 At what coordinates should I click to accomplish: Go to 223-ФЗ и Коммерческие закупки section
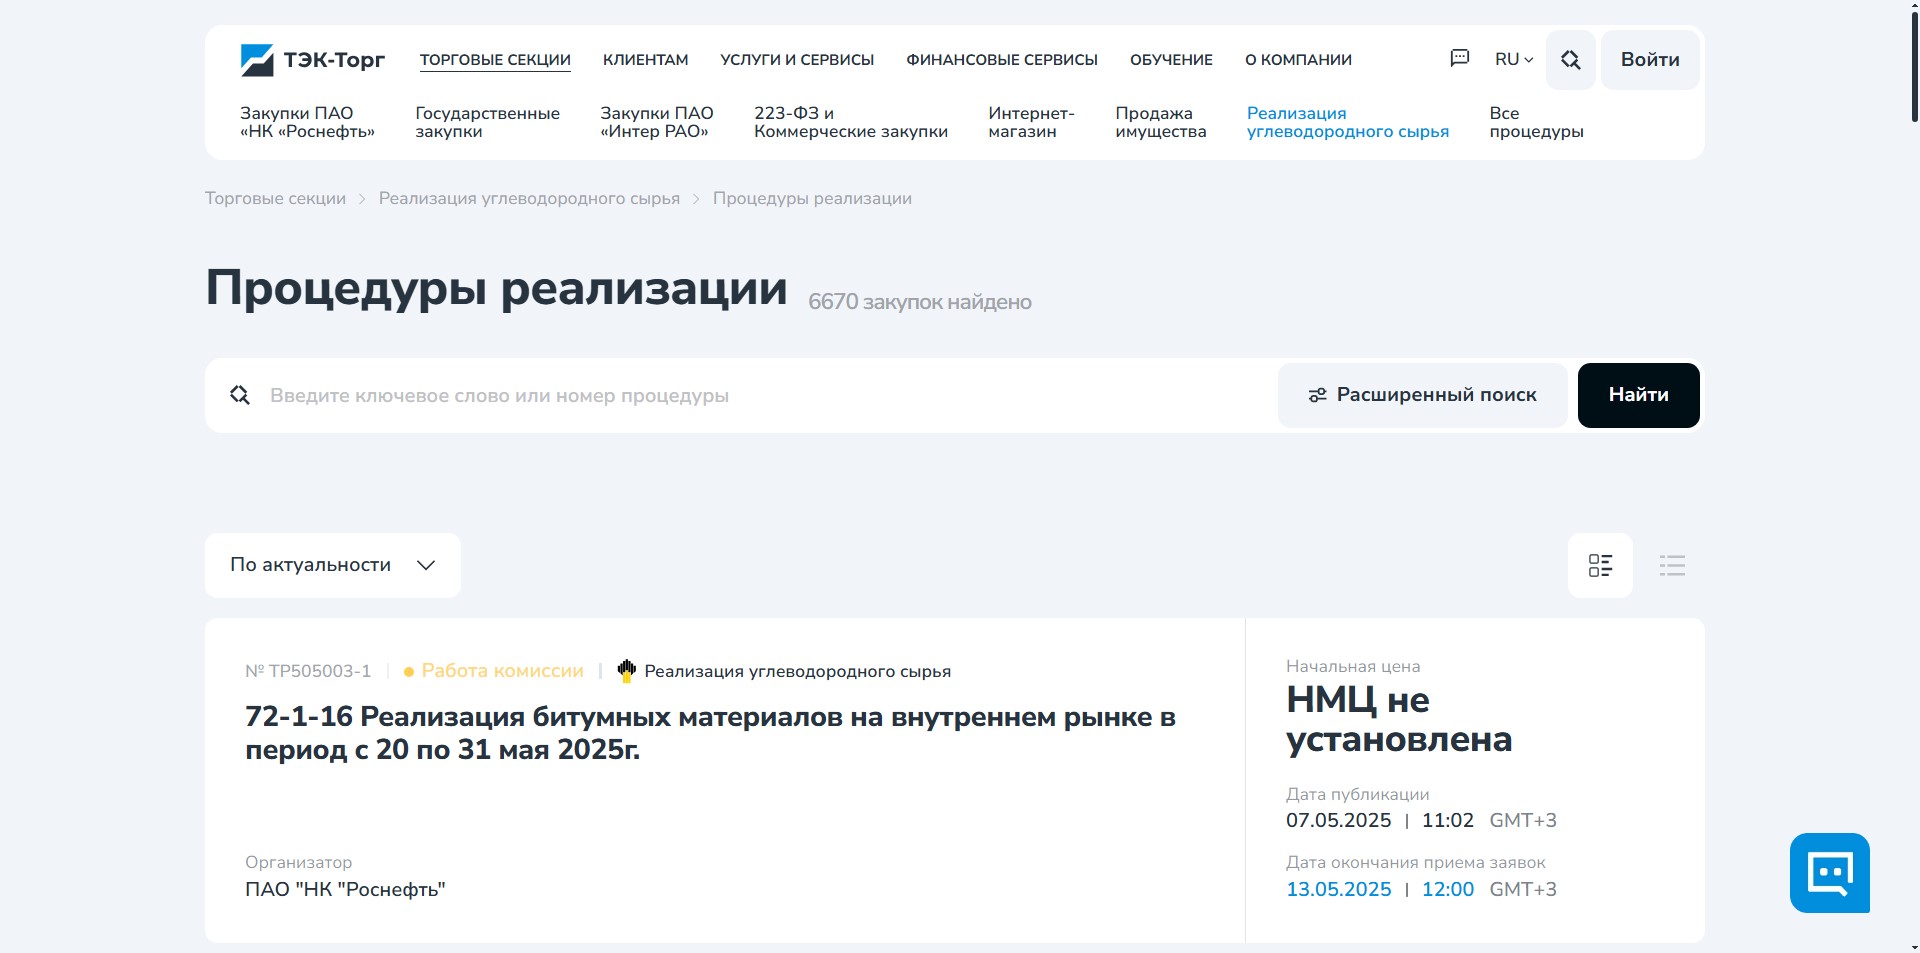851,122
